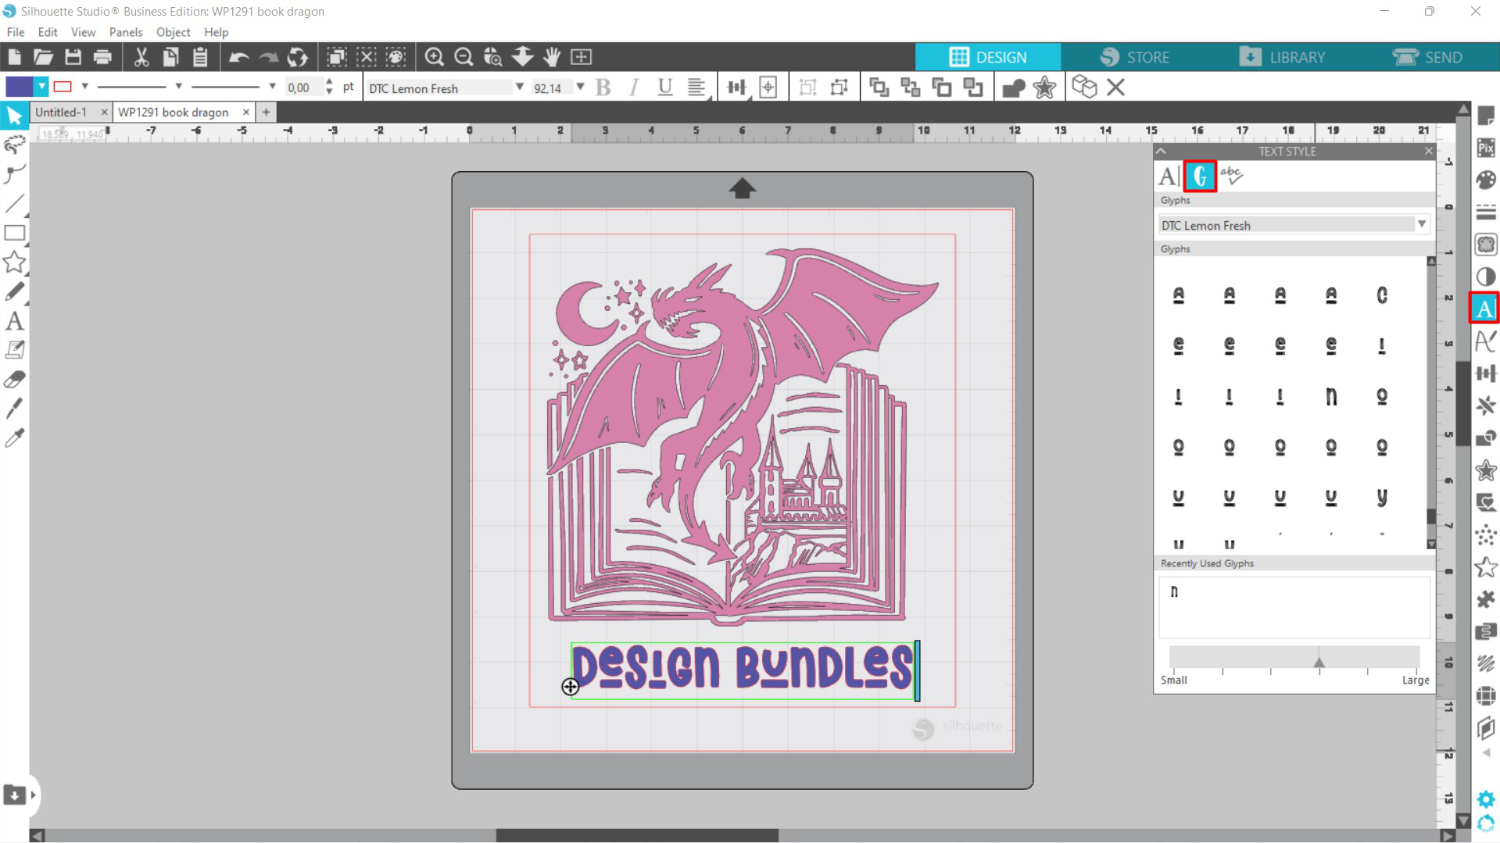Click the glyph size slider handle

pos(1319,662)
